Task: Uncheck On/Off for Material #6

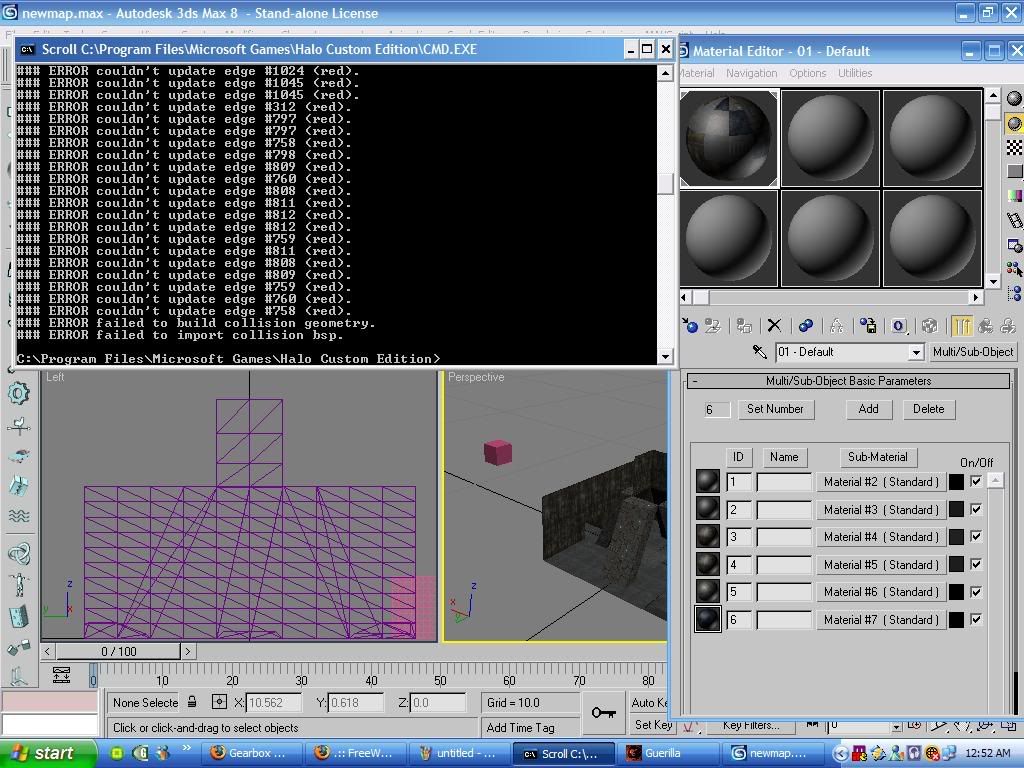Action: coord(976,592)
